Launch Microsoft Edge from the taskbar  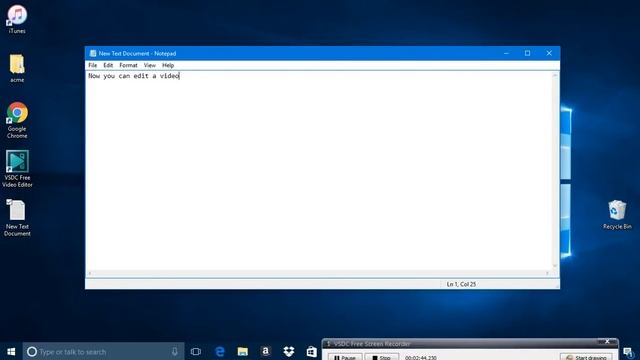click(x=220, y=351)
